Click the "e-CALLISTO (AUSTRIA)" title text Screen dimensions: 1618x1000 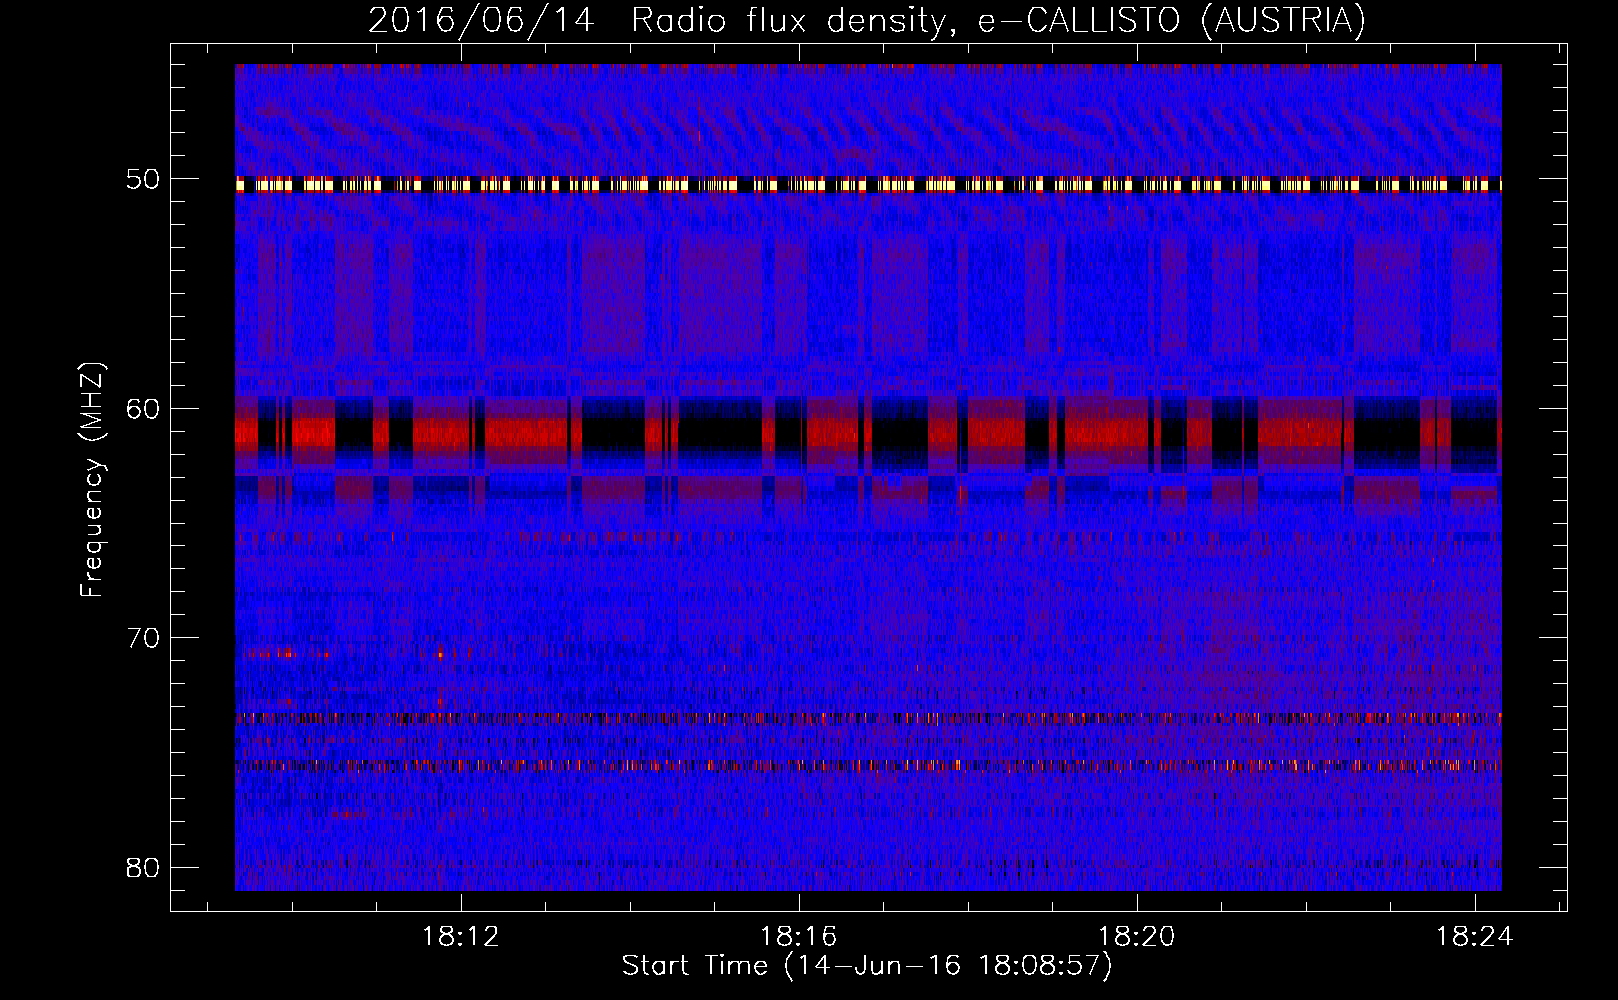click(1171, 21)
